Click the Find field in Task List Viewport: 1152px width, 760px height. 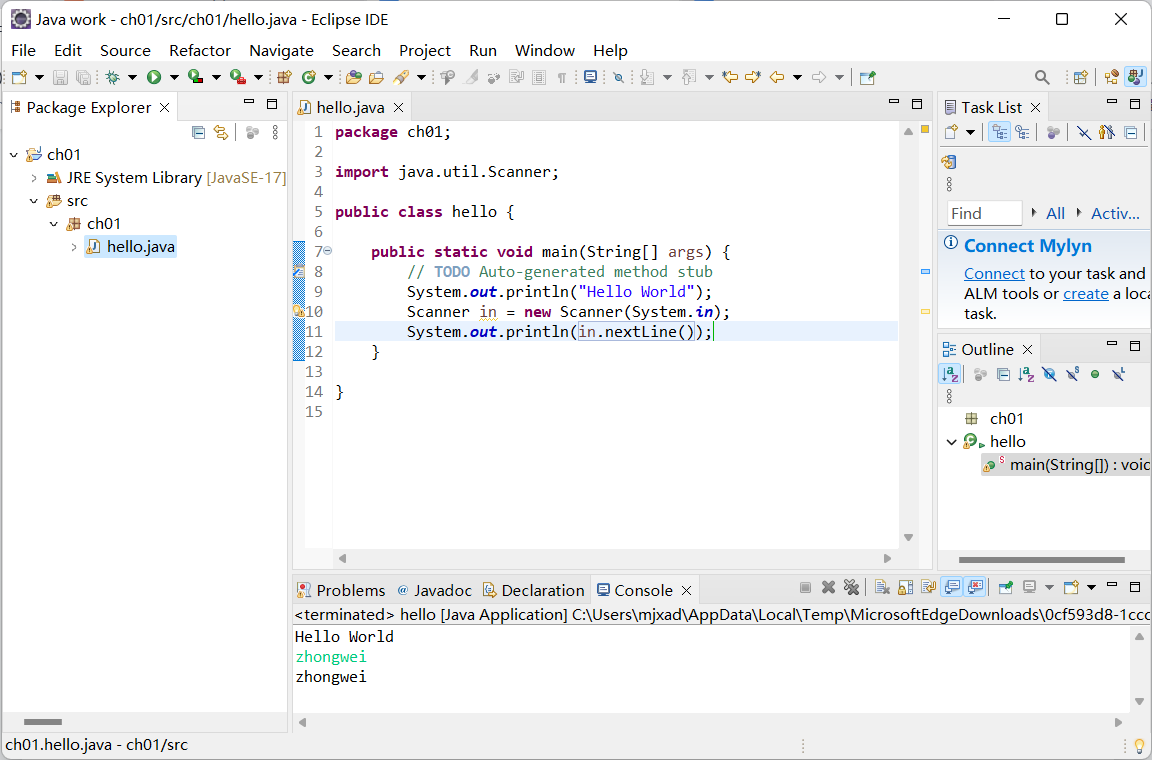984,214
